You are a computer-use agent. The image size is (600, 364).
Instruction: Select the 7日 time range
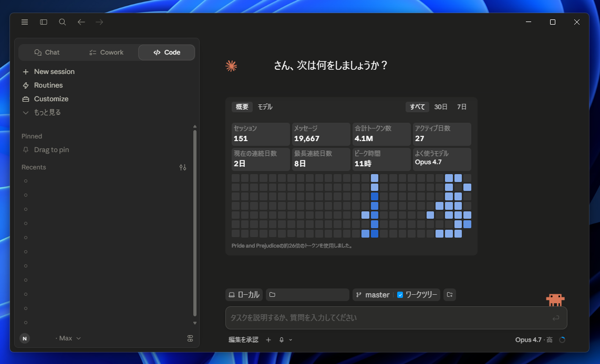point(461,107)
